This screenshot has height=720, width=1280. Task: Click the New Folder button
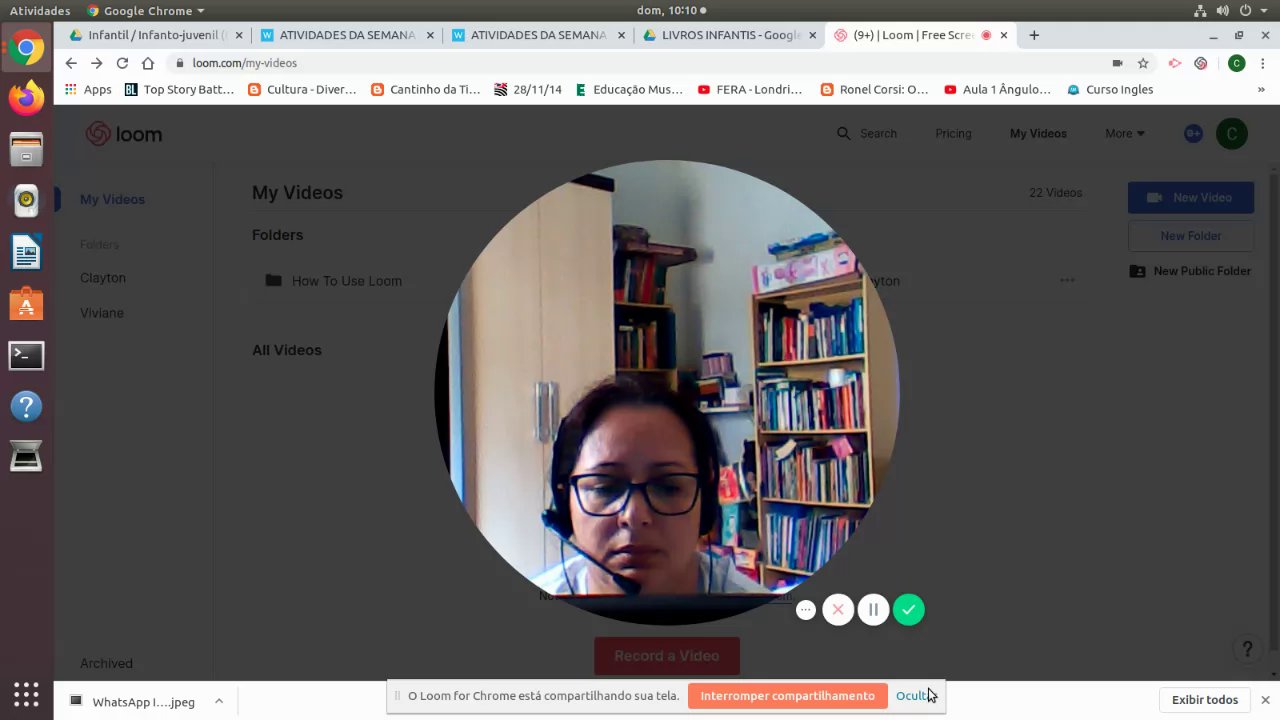(1191, 236)
